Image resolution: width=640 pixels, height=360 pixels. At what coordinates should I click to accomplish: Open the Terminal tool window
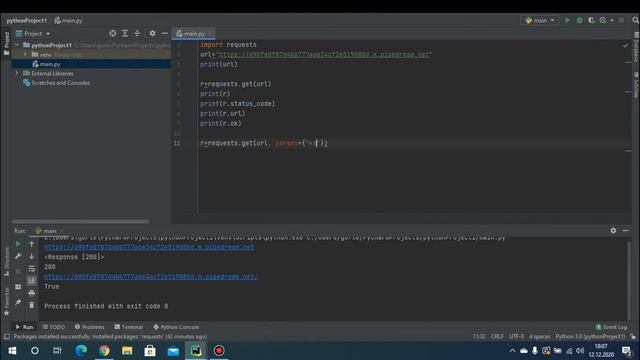(129, 327)
